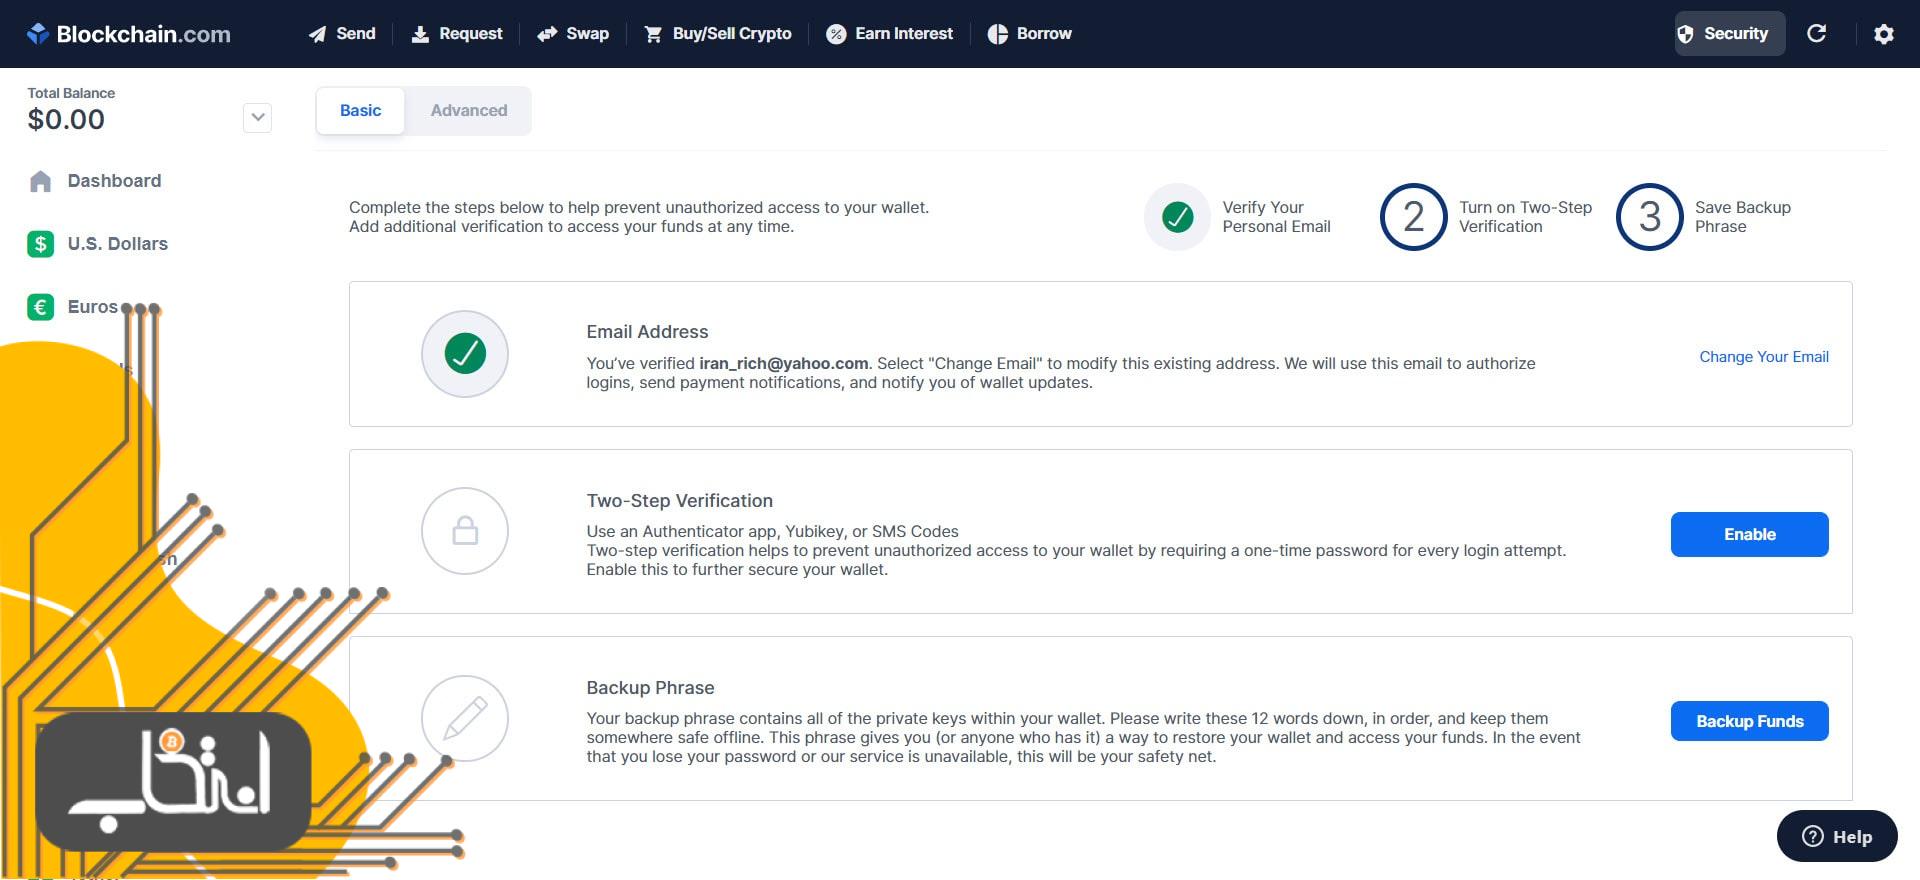Click the Borrow pie icon
The width and height of the screenshot is (1920, 880).
point(997,34)
